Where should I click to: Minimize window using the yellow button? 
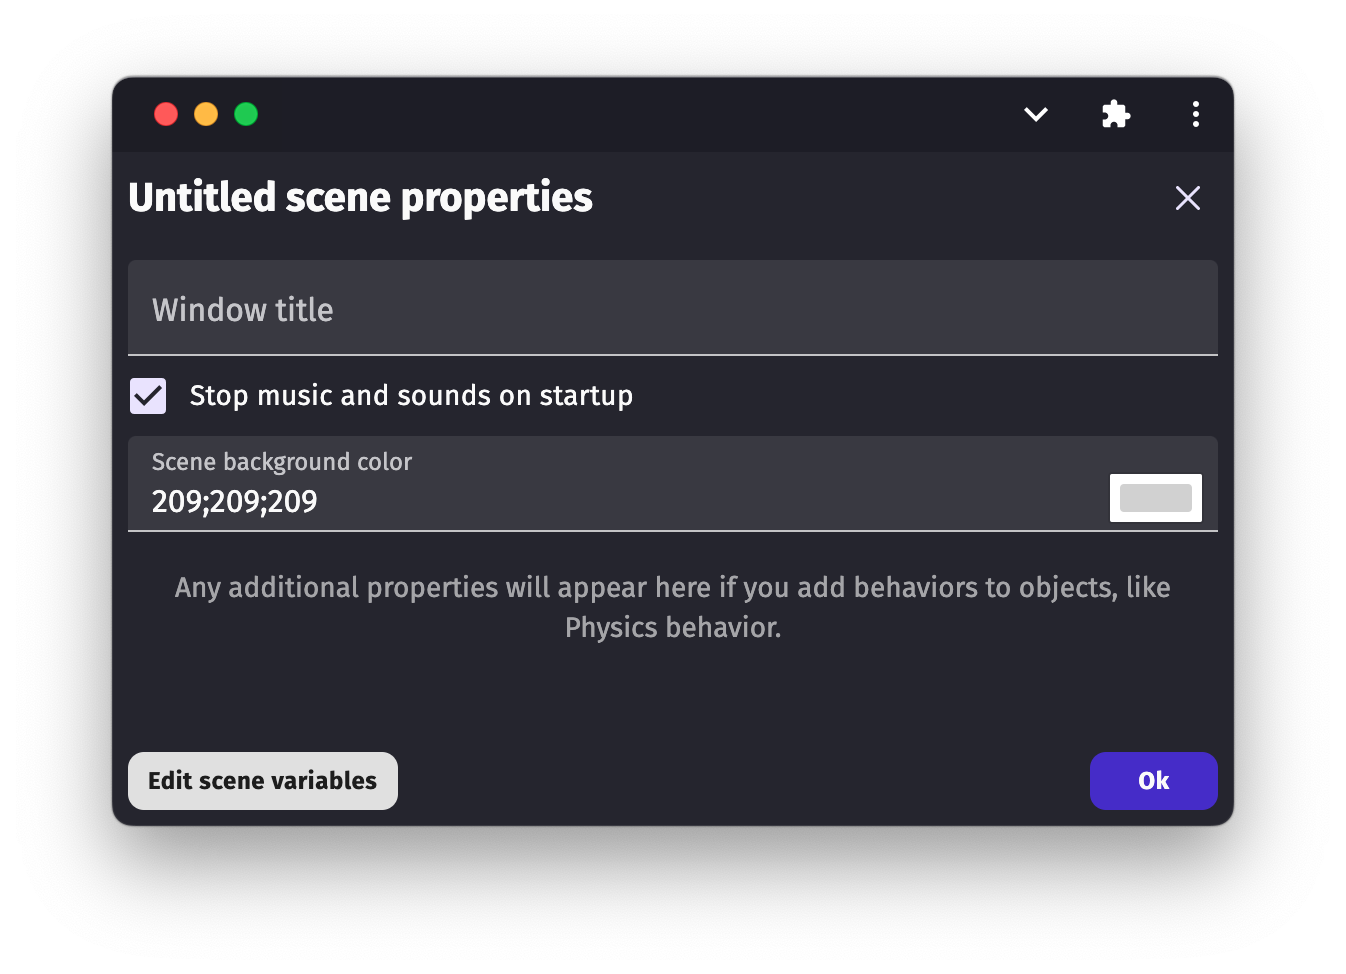[206, 114]
